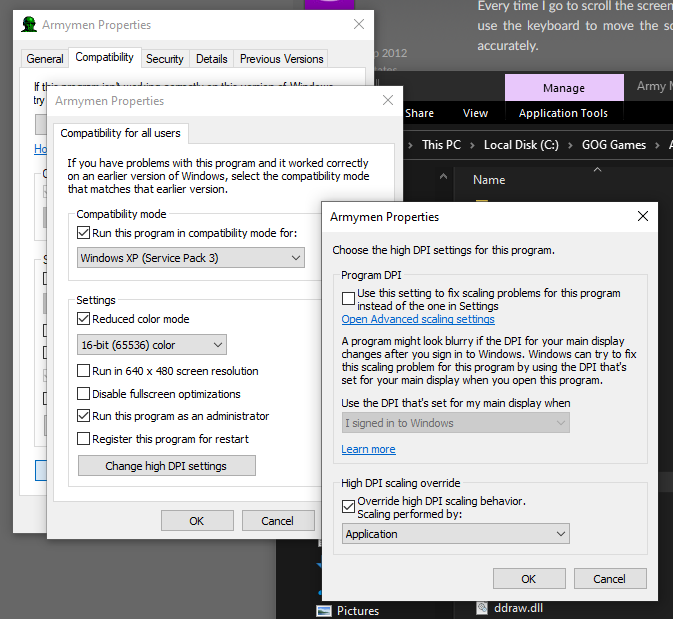Click the Name column header
This screenshot has width=673, height=619.
pos(489,180)
